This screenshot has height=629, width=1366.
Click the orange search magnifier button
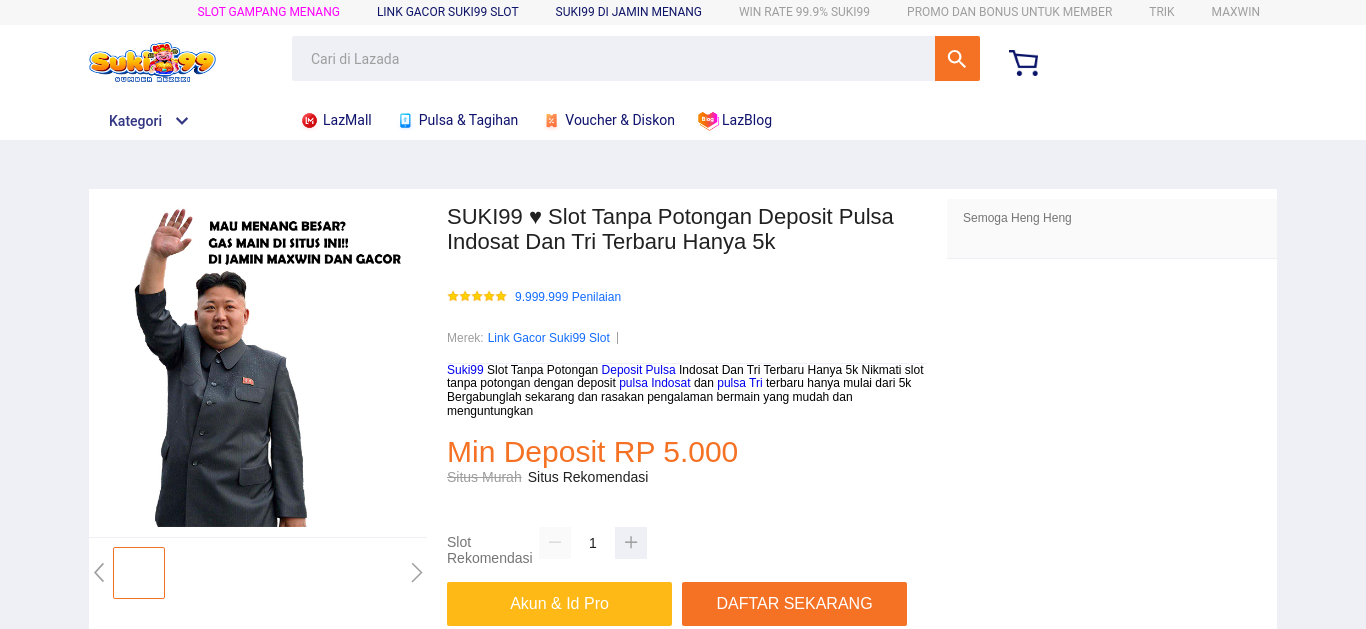pos(957,59)
